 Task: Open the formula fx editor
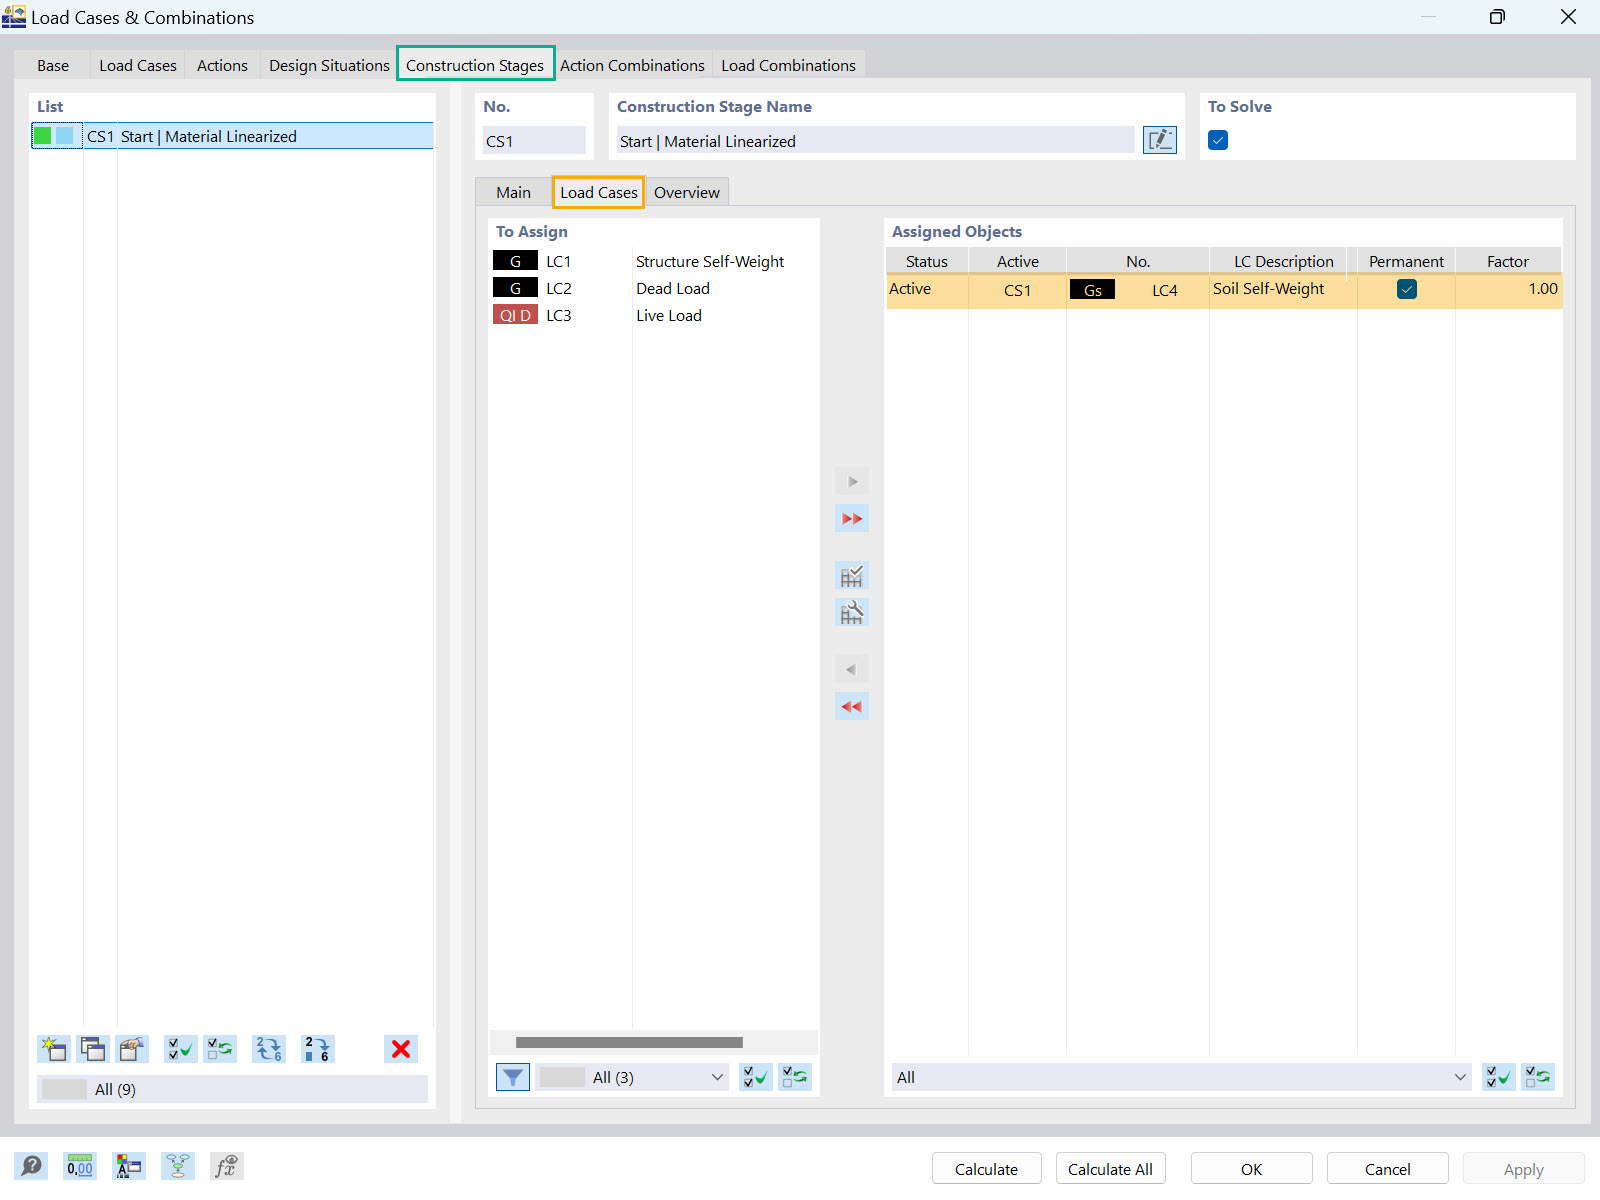click(226, 1165)
